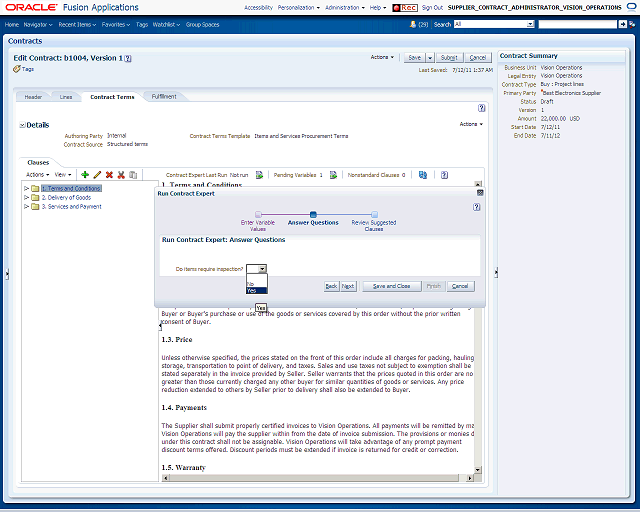Expand Services and Payment tree node
This screenshot has height=512, width=640.
click(26, 207)
